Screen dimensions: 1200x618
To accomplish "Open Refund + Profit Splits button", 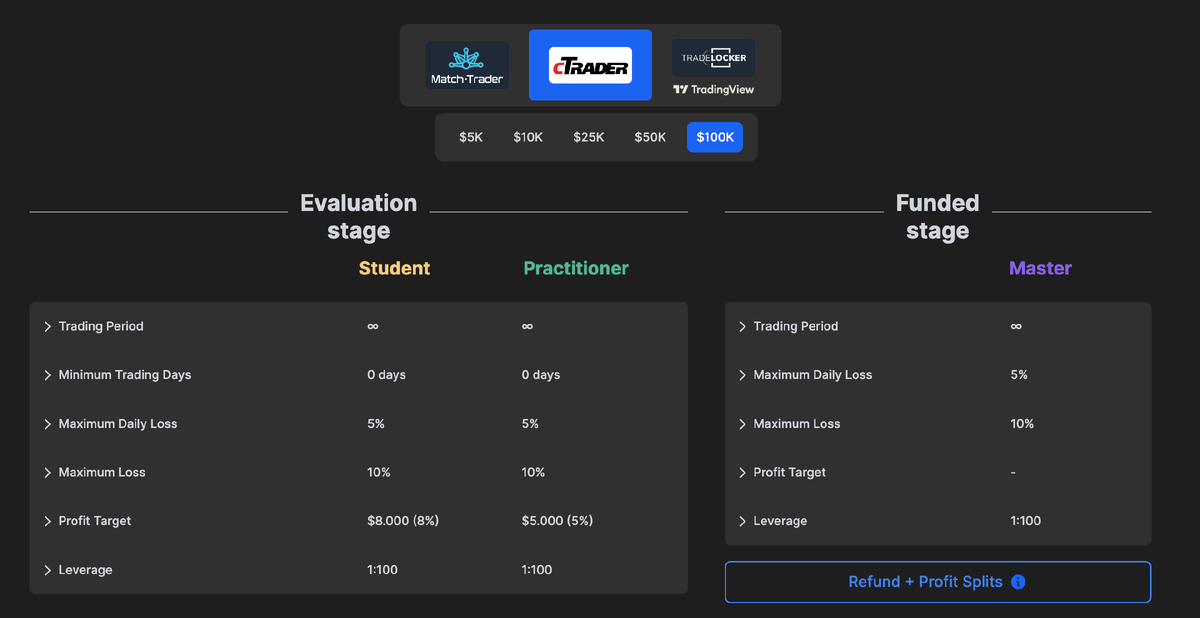I will pos(938,582).
